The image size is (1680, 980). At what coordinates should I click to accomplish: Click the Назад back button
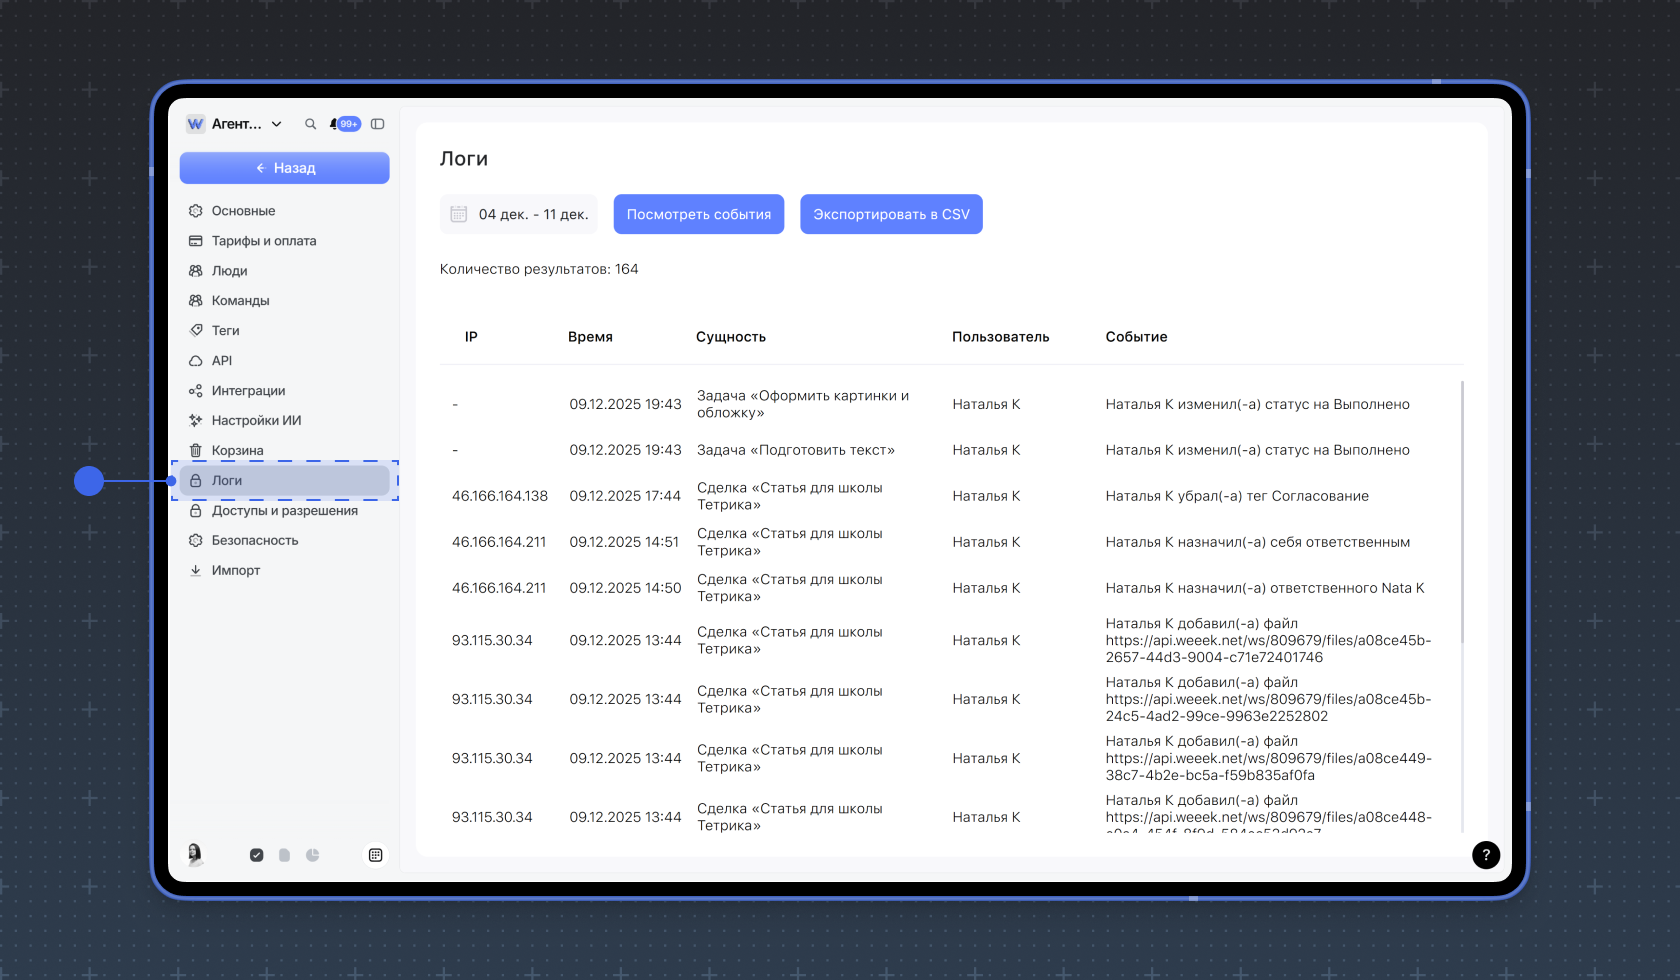pyautogui.click(x=284, y=168)
